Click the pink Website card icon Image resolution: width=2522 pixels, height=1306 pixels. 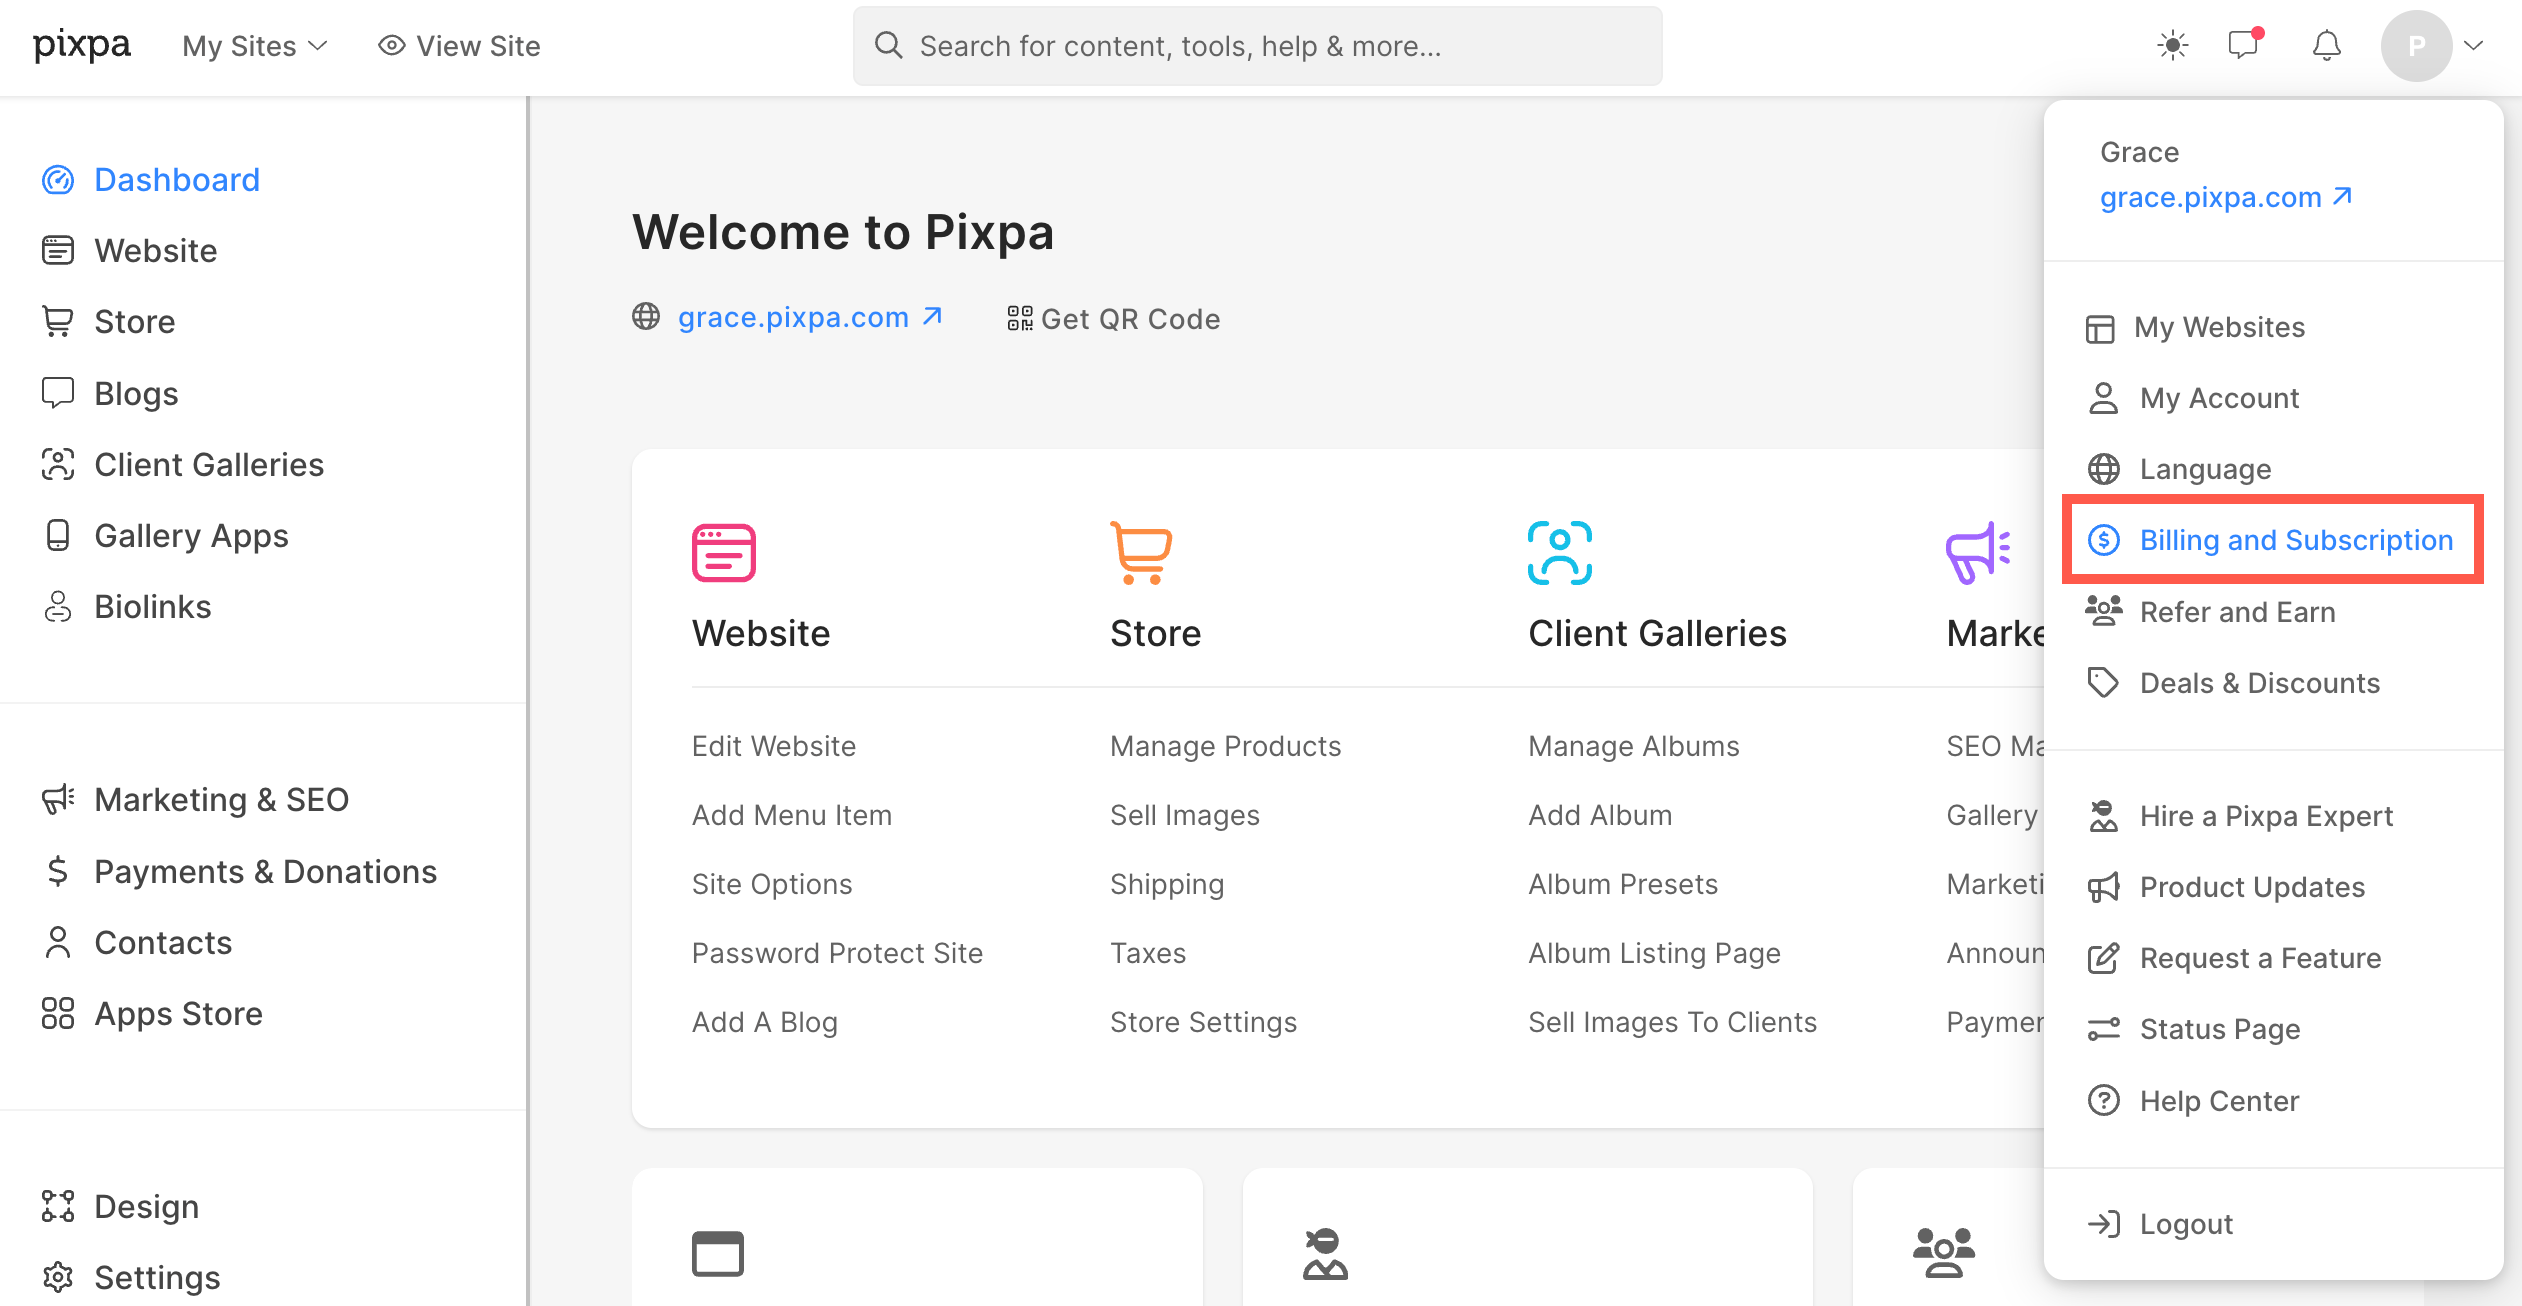point(723,552)
